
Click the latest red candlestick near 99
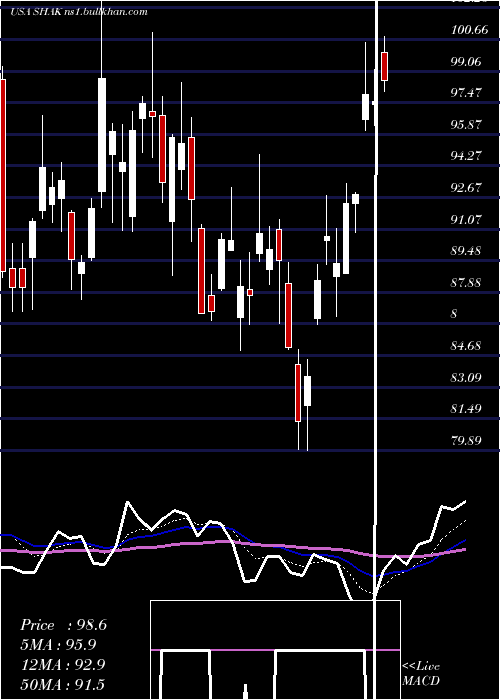(x=384, y=66)
